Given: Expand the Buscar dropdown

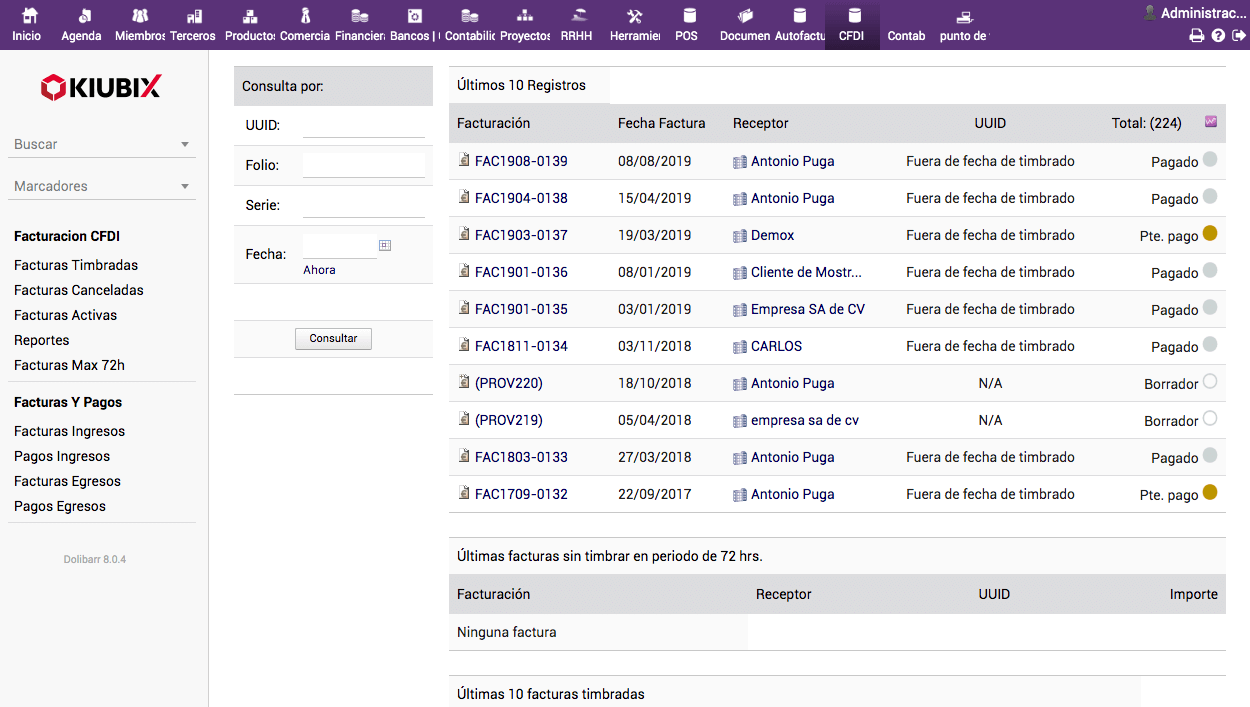Looking at the screenshot, I should point(102,145).
